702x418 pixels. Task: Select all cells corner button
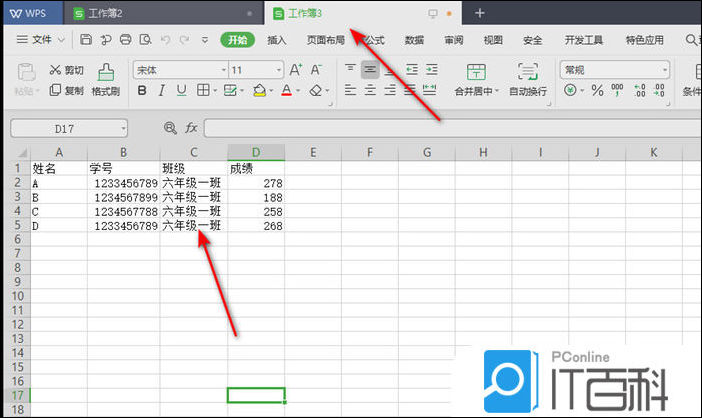click(x=18, y=152)
